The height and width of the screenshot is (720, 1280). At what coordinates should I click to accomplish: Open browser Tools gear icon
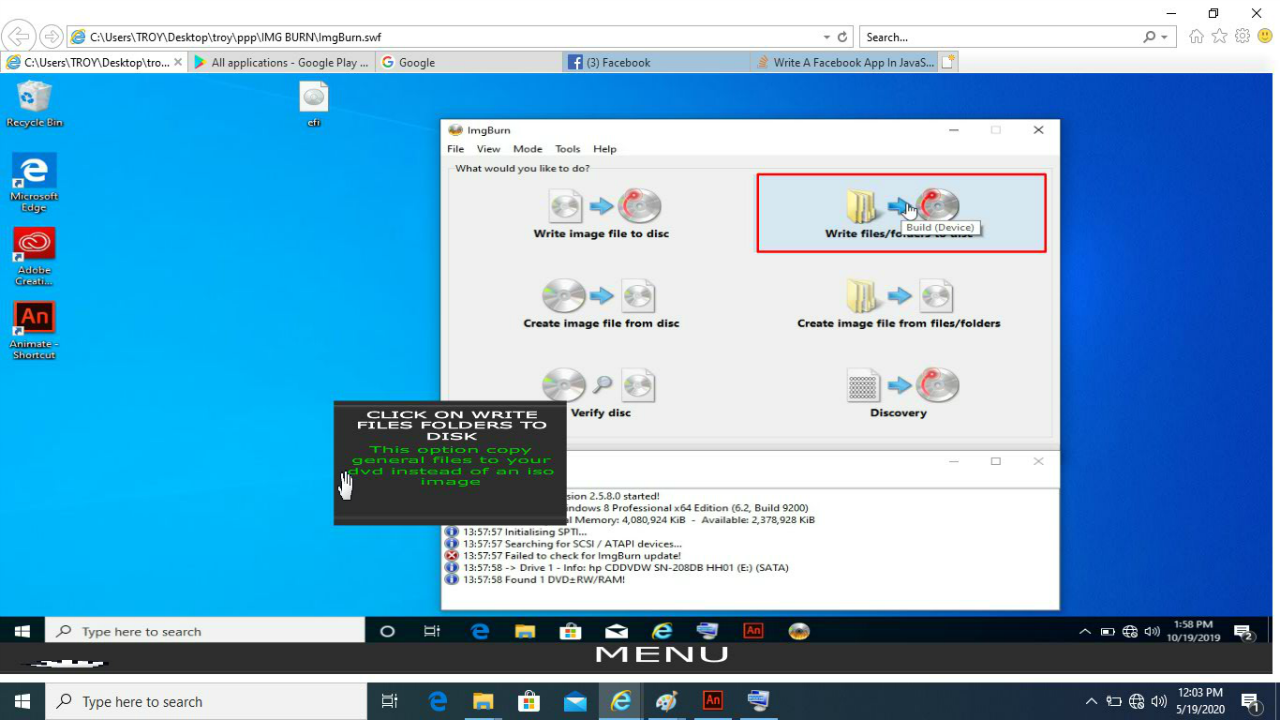click(1242, 37)
